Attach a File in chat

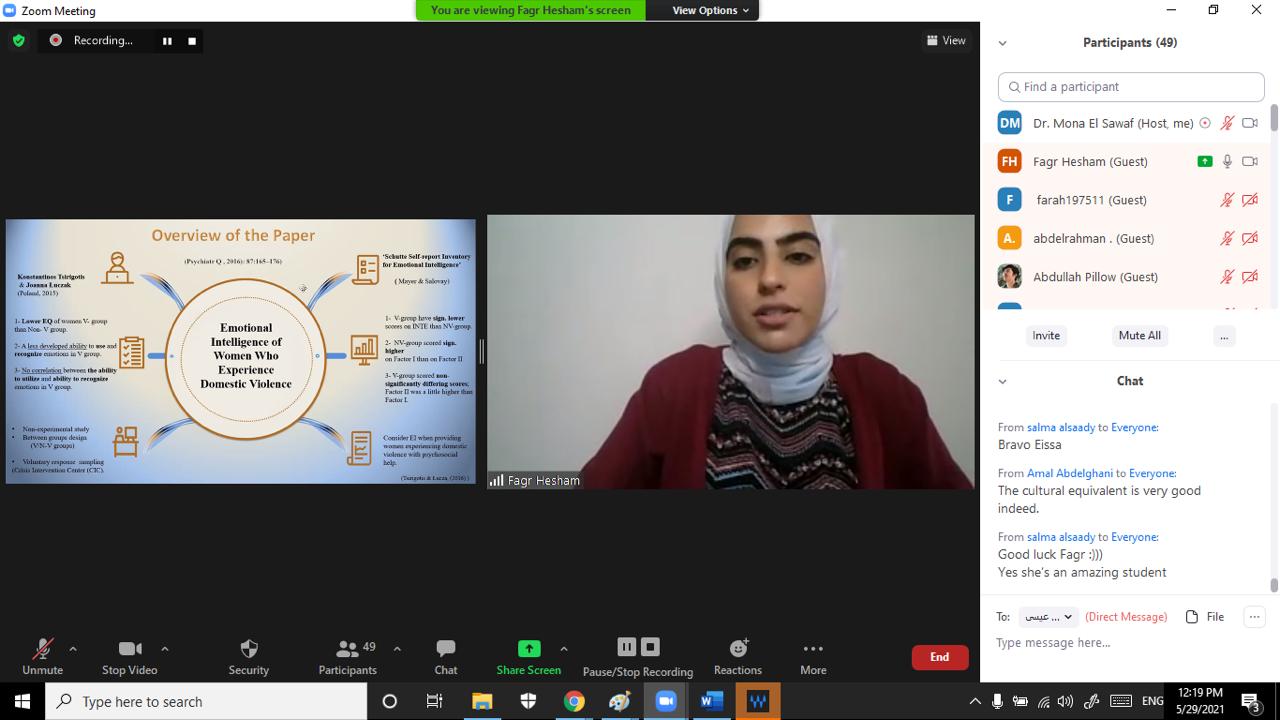(1205, 617)
